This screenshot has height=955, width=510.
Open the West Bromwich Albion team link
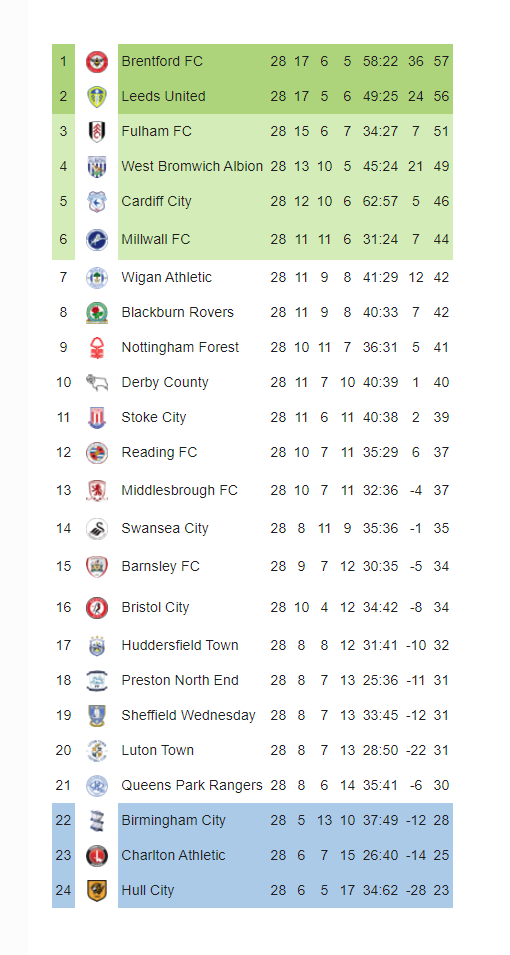pos(192,166)
